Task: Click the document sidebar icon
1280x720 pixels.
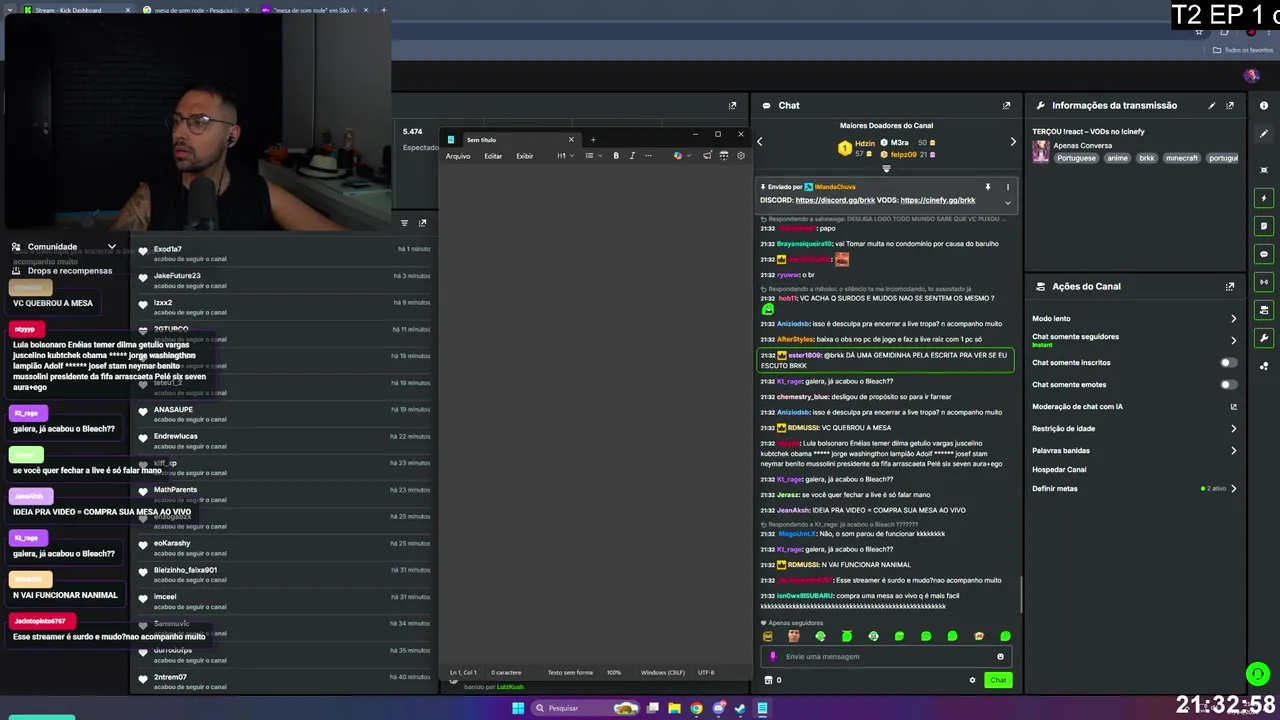Action: [1264, 226]
